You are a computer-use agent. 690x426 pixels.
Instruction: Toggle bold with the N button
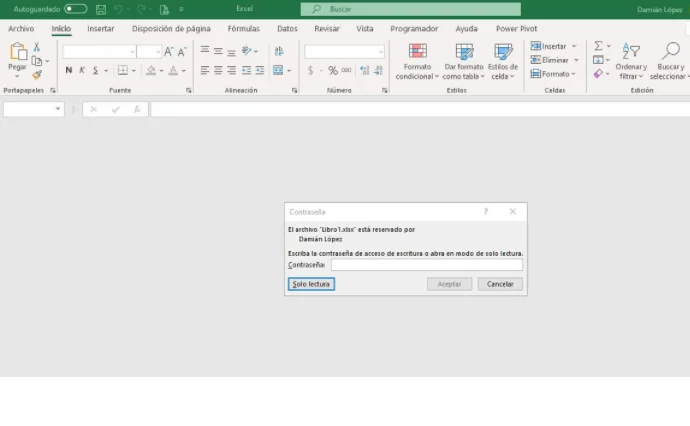(x=69, y=70)
